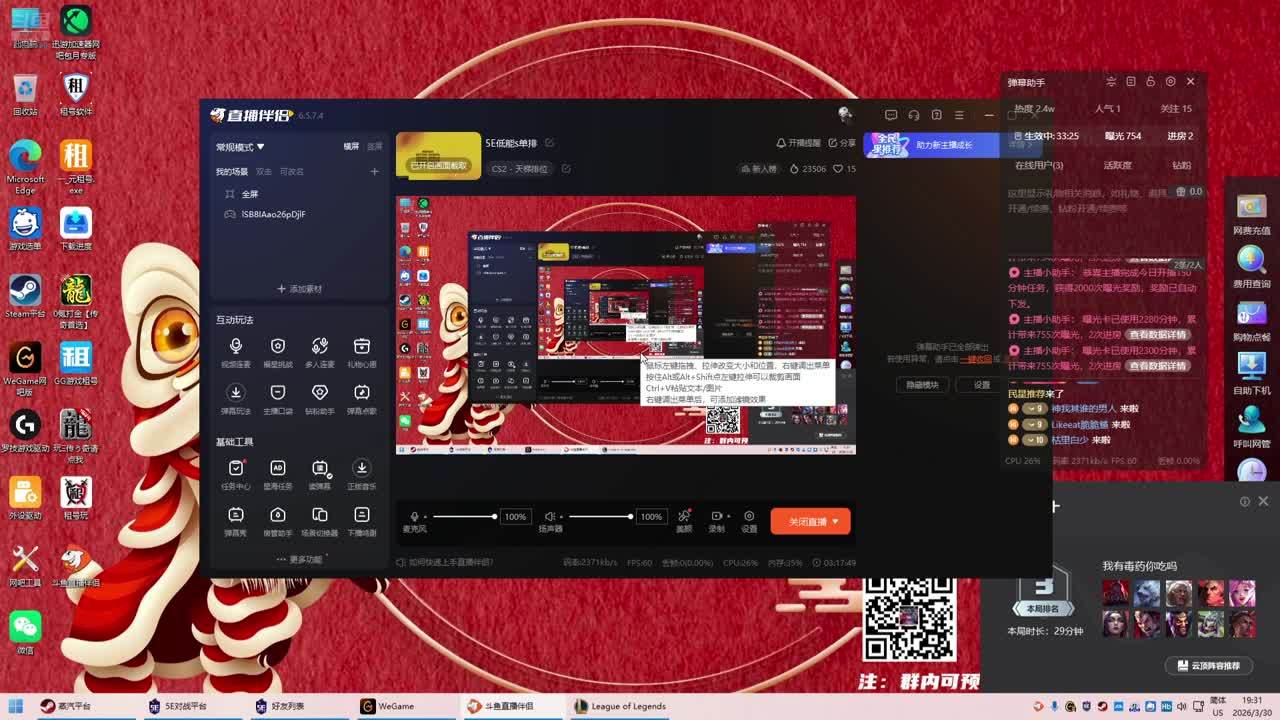Image resolution: width=1280 pixels, height=720 pixels.
Task: Open the 钻粉助手 diamond fan helper
Action: 320,398
